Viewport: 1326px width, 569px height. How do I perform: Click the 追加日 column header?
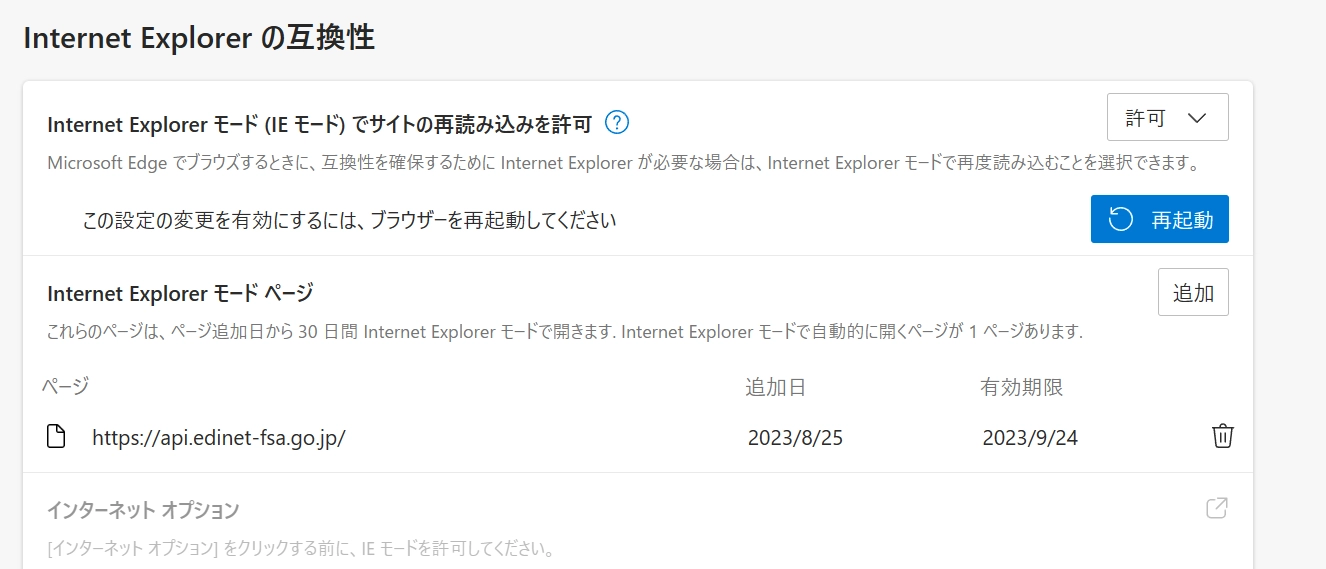pyautogui.click(x=775, y=387)
